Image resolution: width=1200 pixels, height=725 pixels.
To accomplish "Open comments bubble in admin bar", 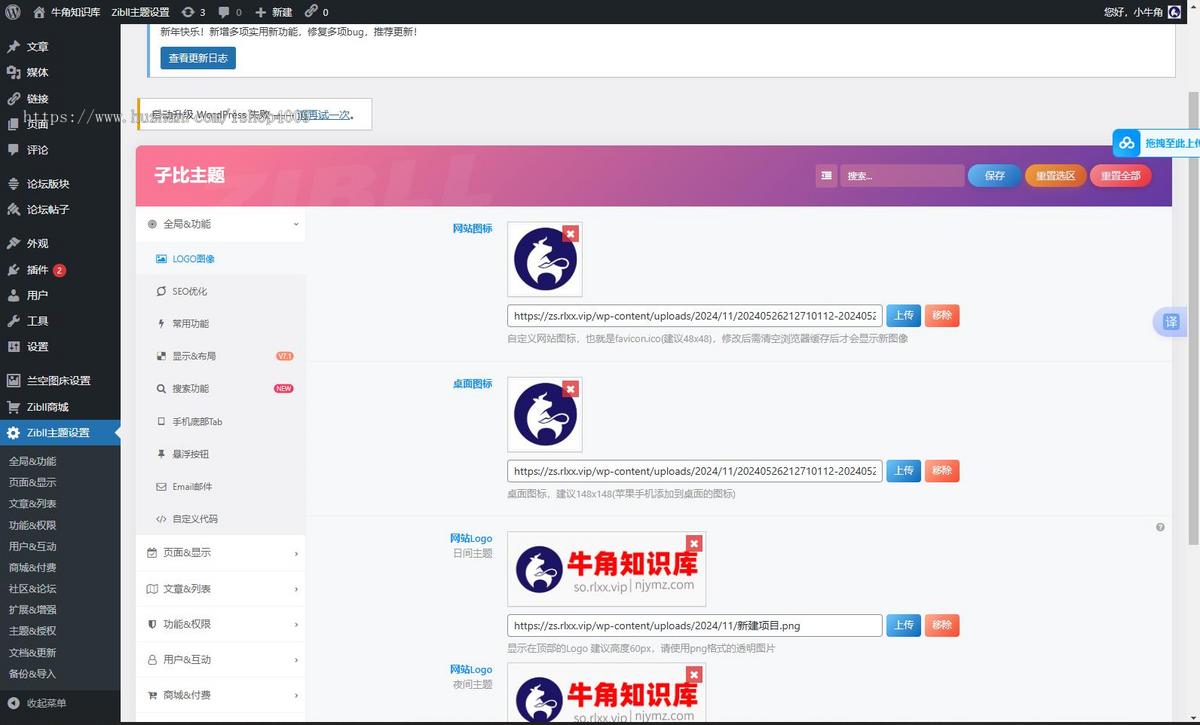I will 229,12.
